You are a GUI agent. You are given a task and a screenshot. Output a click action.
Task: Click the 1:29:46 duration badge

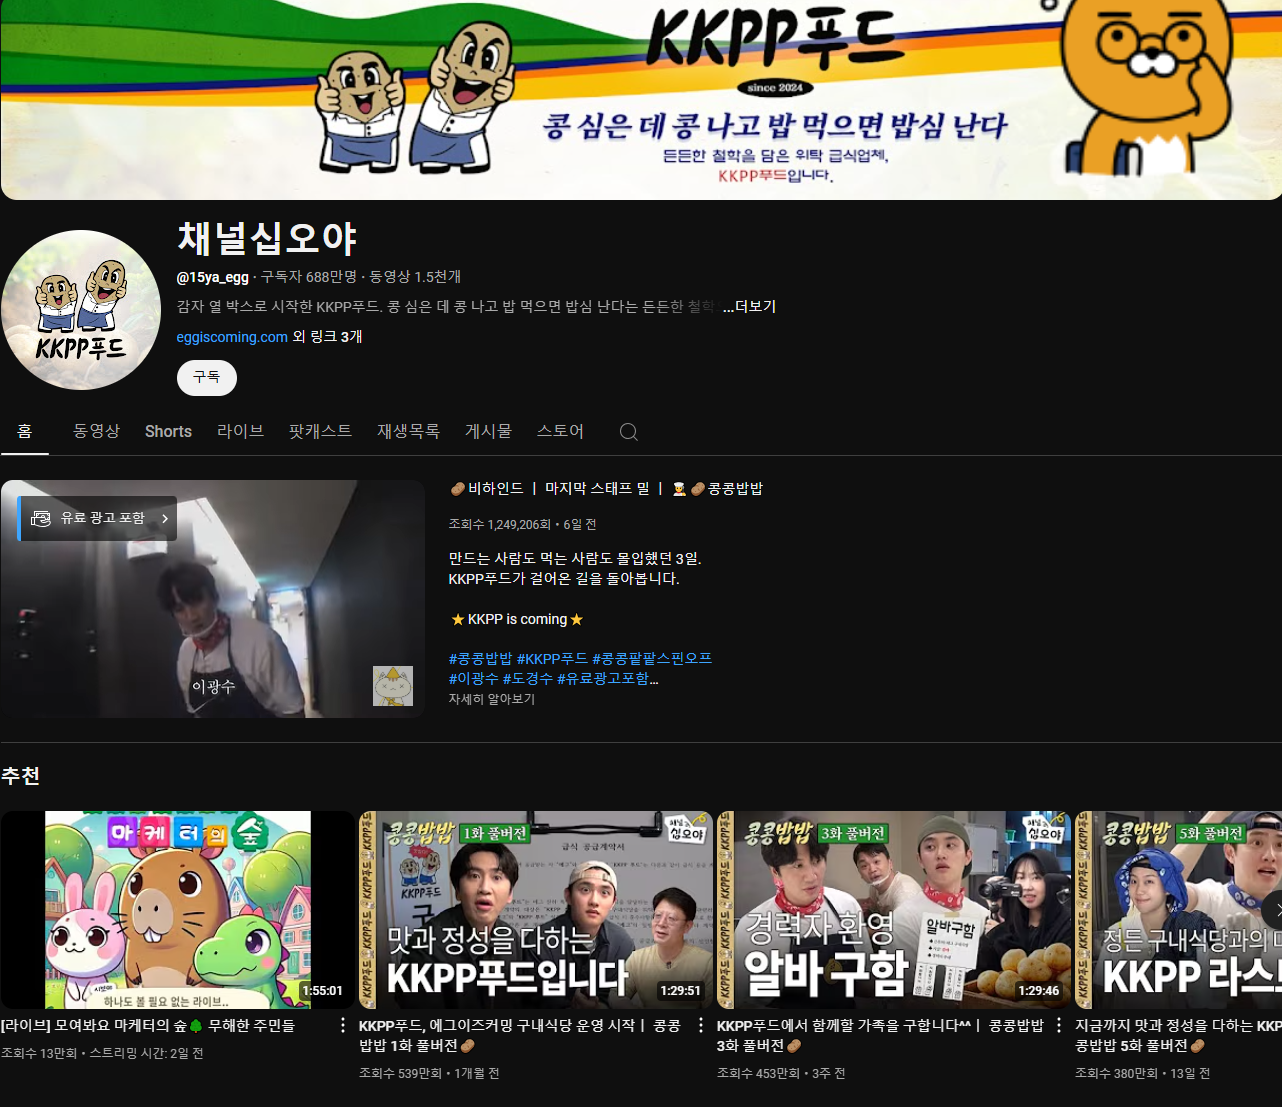coord(1038,991)
